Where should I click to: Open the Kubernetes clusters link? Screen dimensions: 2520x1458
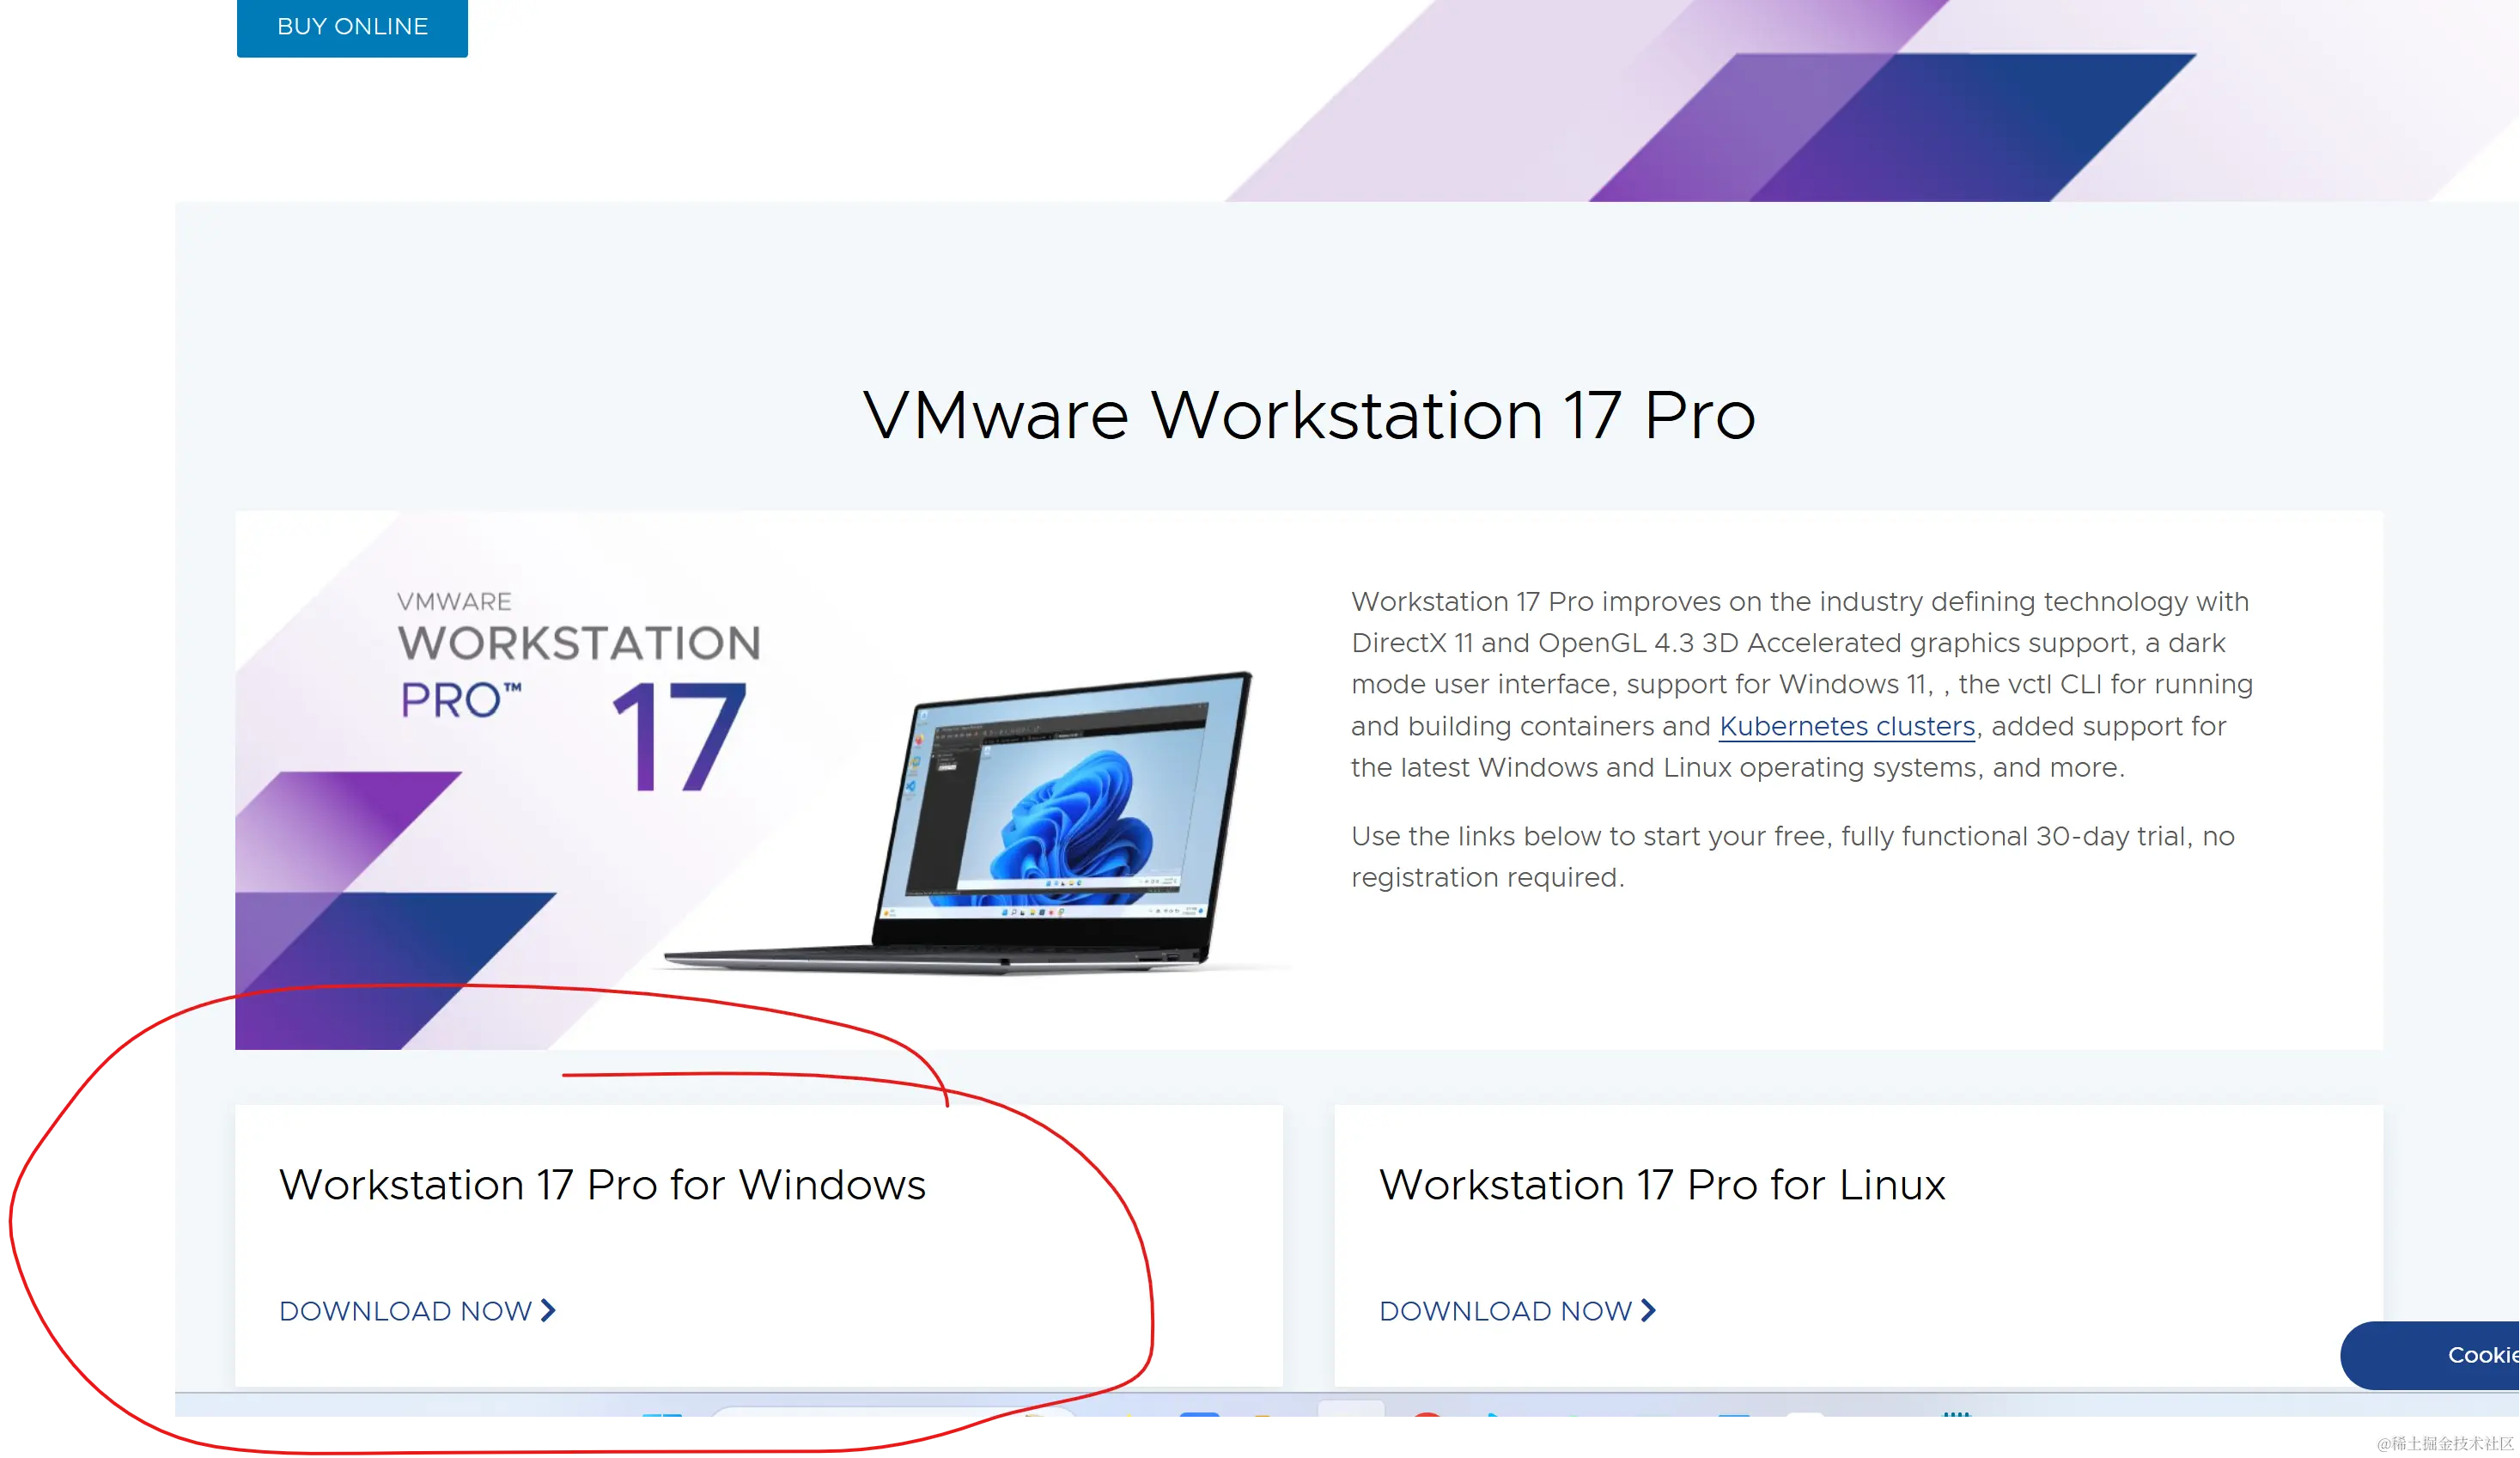1847,726
